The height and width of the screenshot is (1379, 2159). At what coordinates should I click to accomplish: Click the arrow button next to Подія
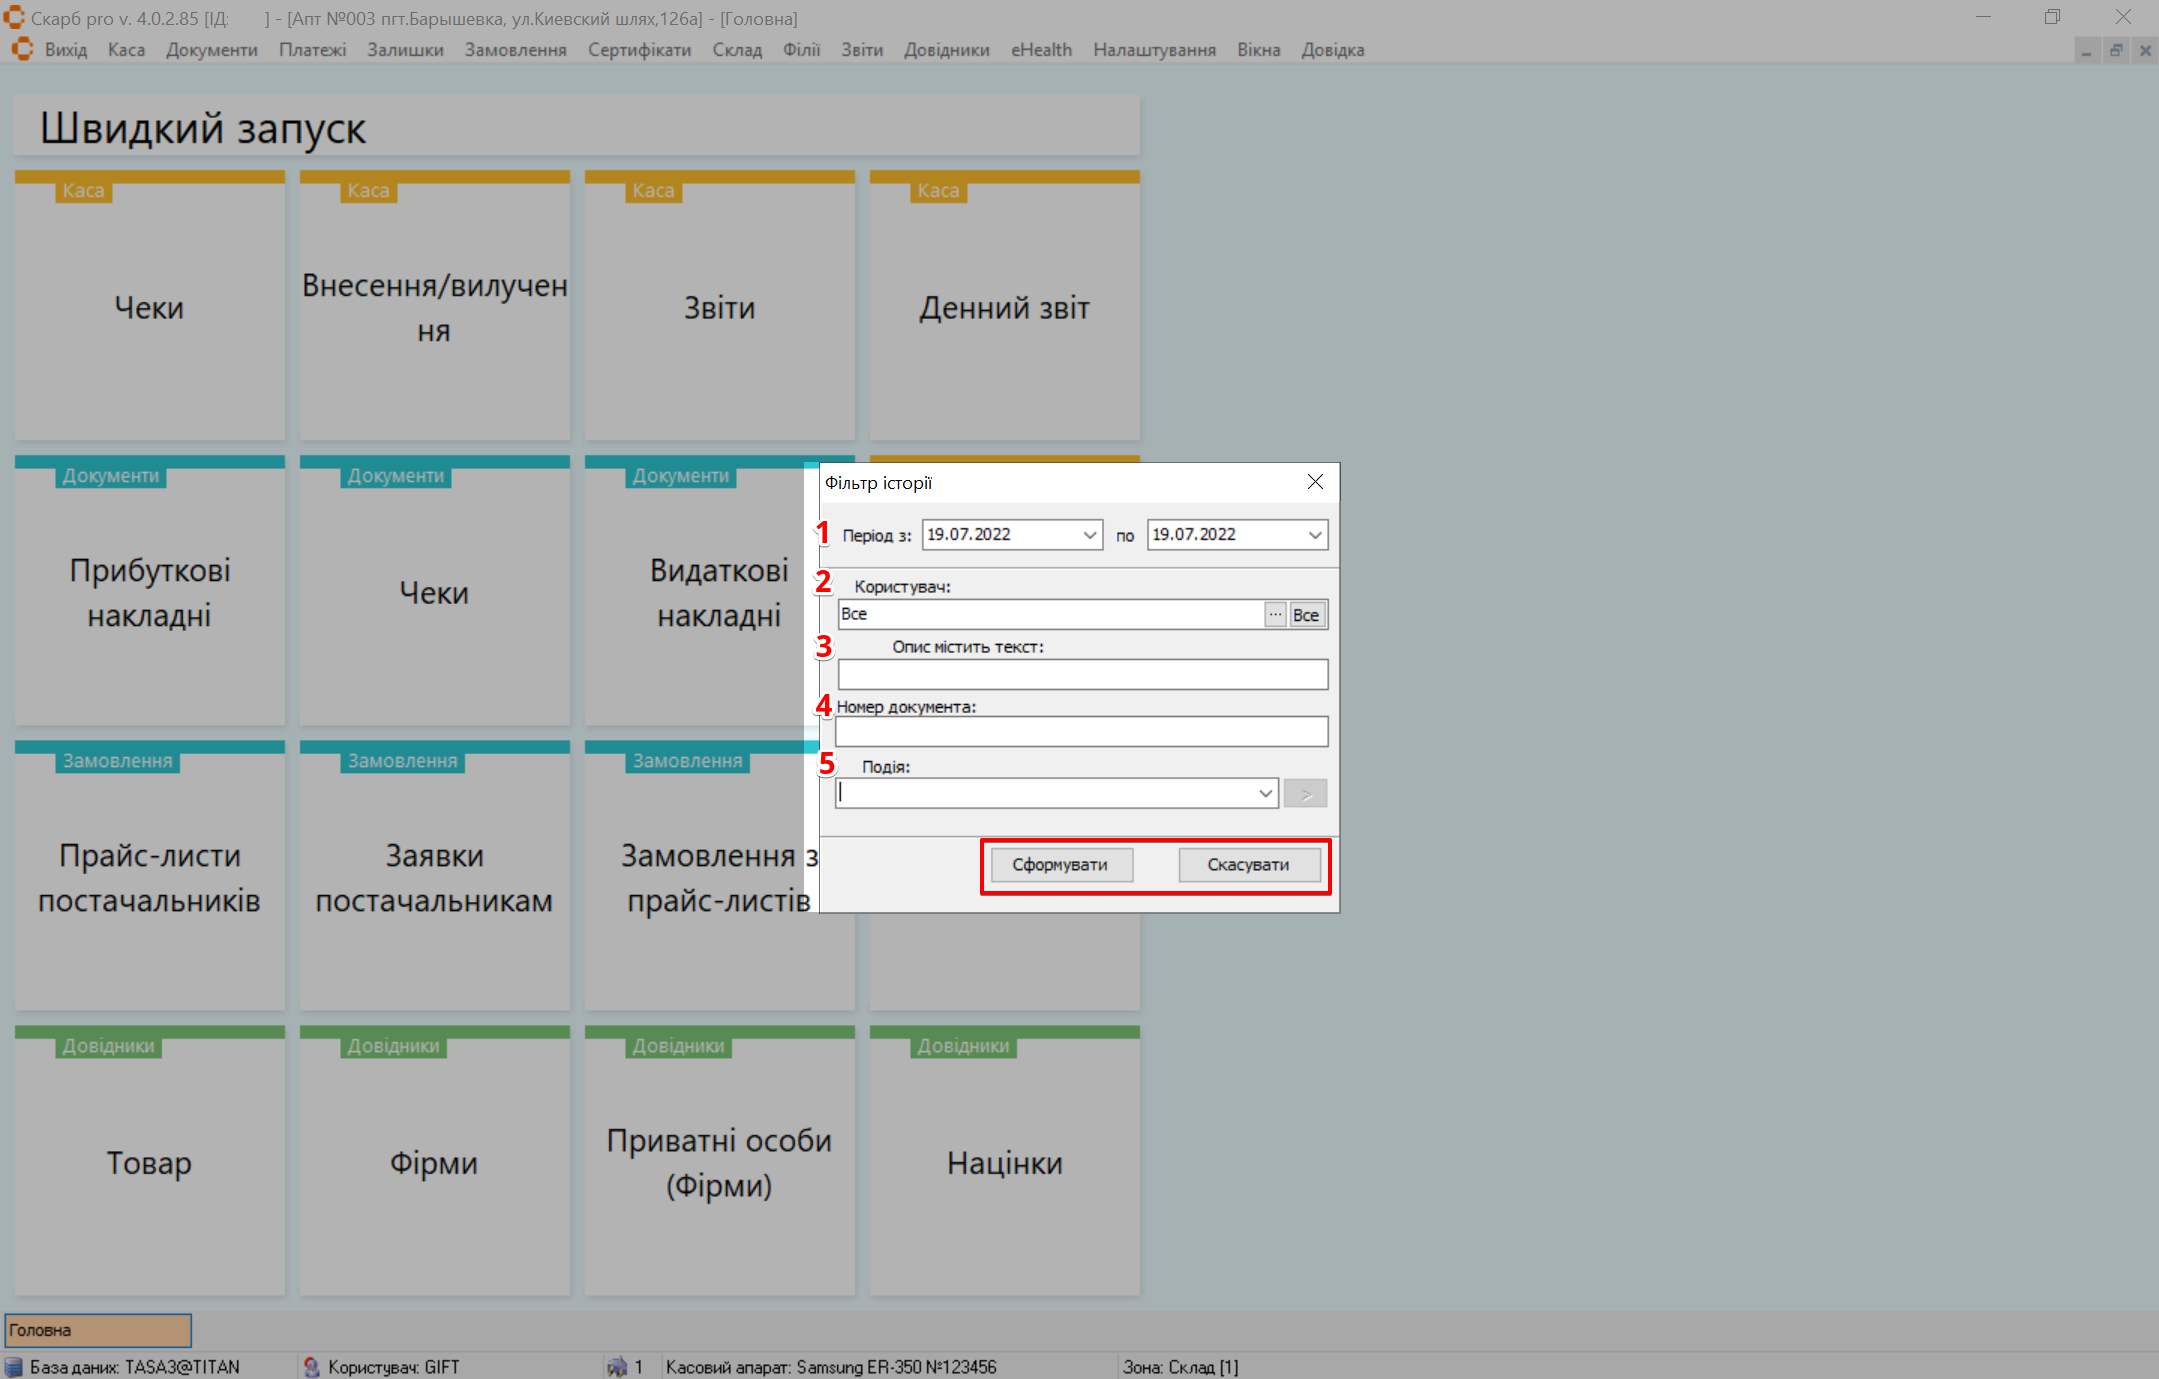pos(1305,794)
